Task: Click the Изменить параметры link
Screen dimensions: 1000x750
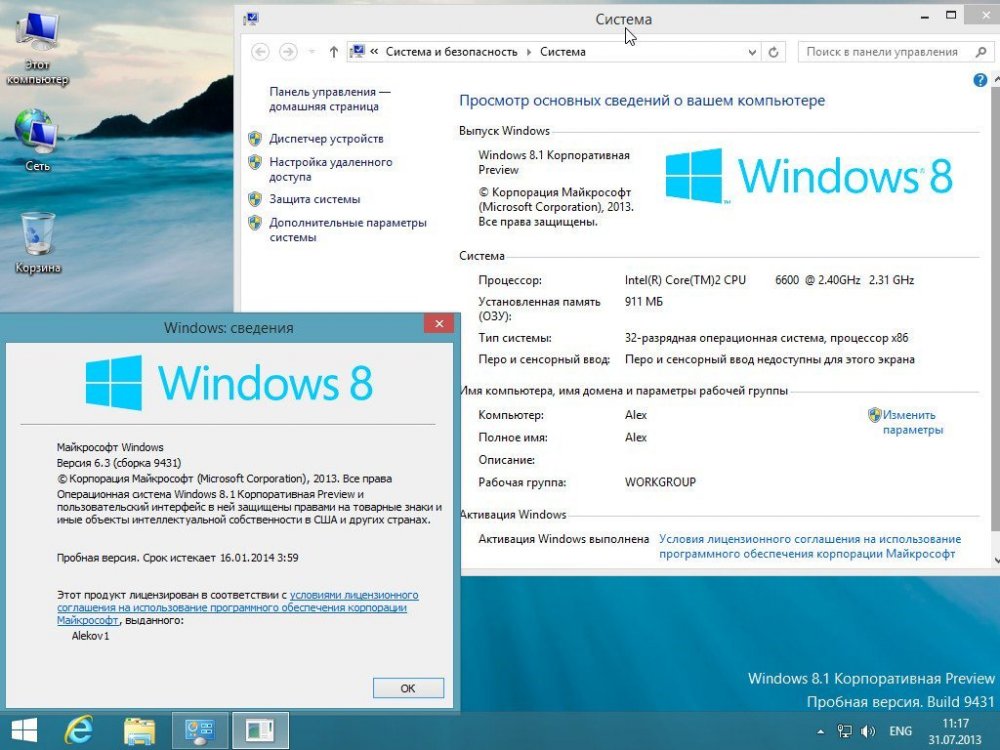Action: pyautogui.click(x=913, y=422)
